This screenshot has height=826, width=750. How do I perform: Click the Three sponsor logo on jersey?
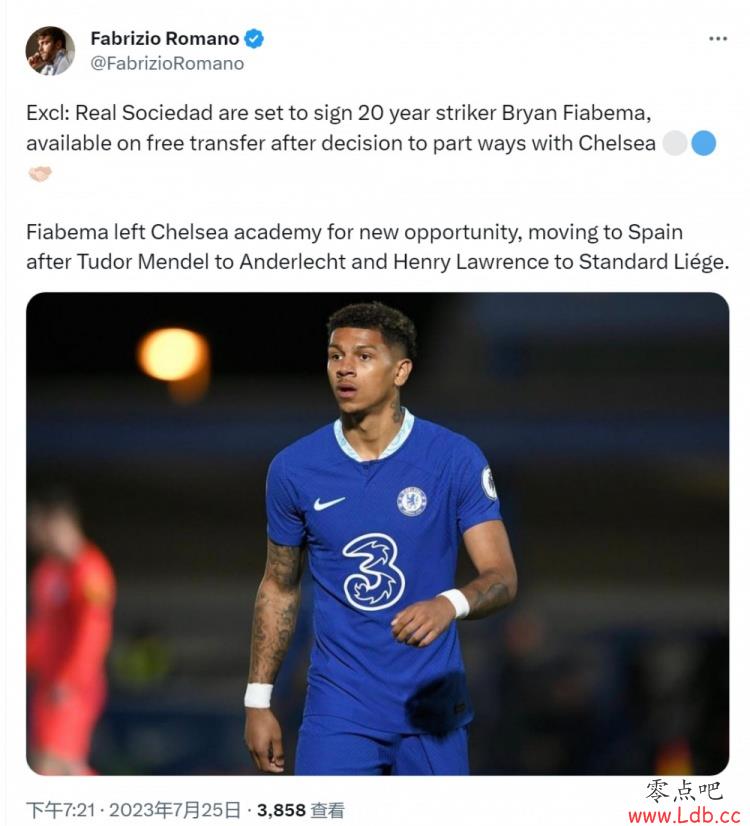point(373,572)
